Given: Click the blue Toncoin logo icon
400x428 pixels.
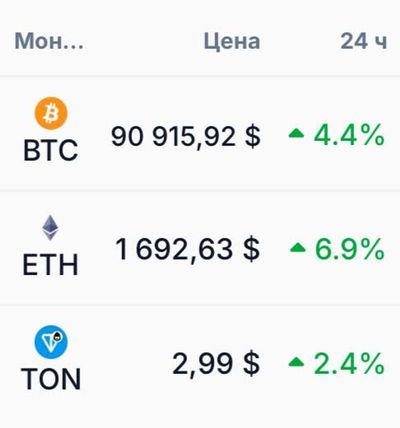Looking at the screenshot, I should (x=51, y=342).
